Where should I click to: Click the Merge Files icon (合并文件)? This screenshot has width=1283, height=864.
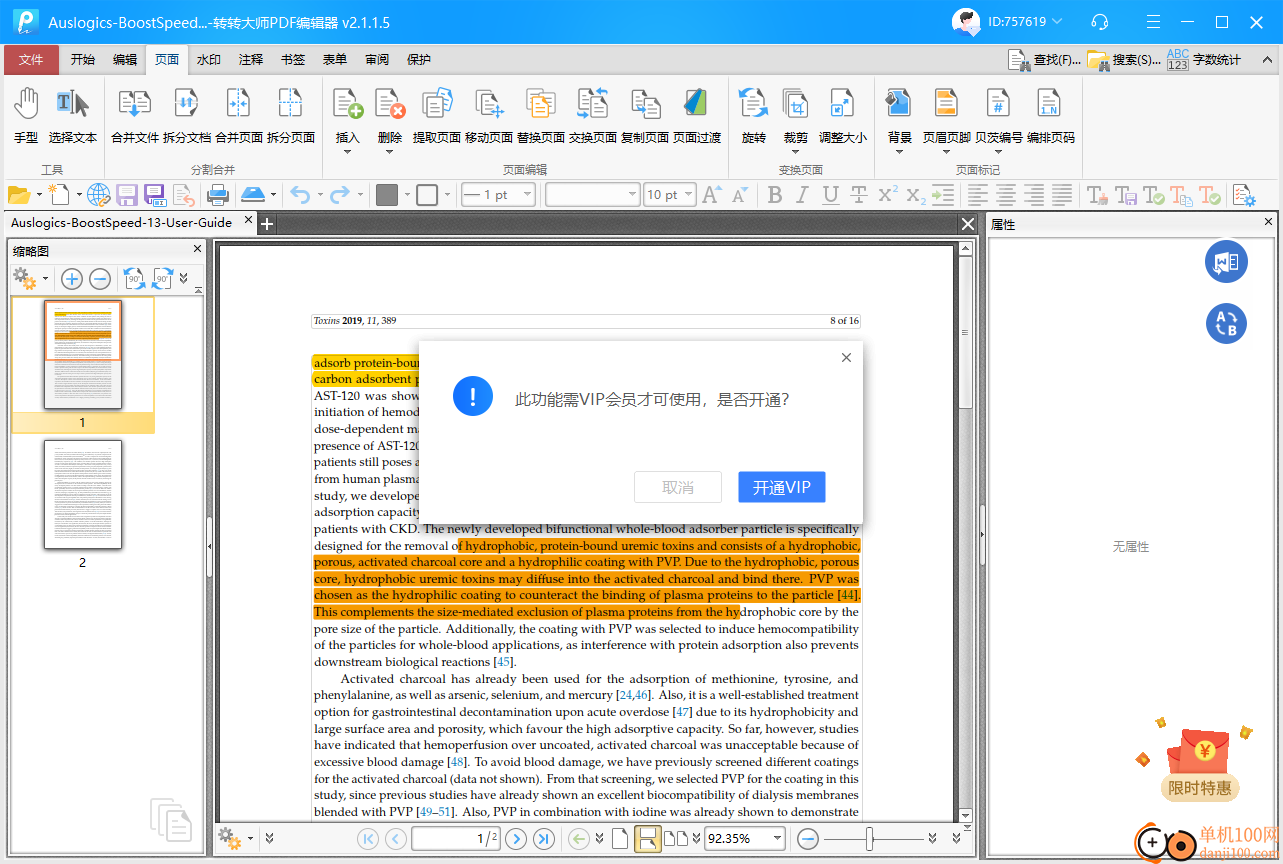pos(135,116)
